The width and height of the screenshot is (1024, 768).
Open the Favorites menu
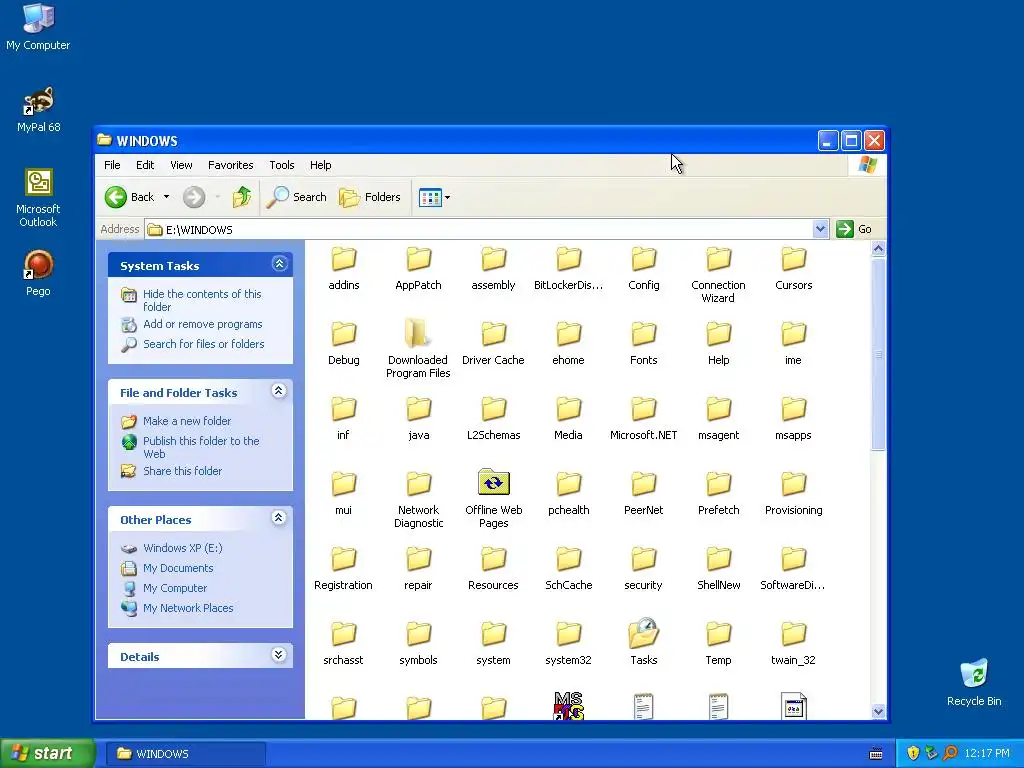click(231, 165)
